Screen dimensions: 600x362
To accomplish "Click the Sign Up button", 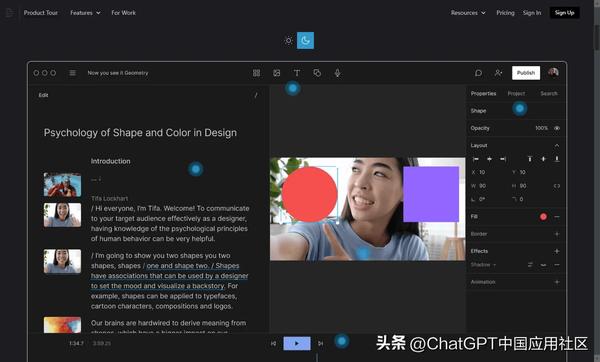I will pos(564,13).
